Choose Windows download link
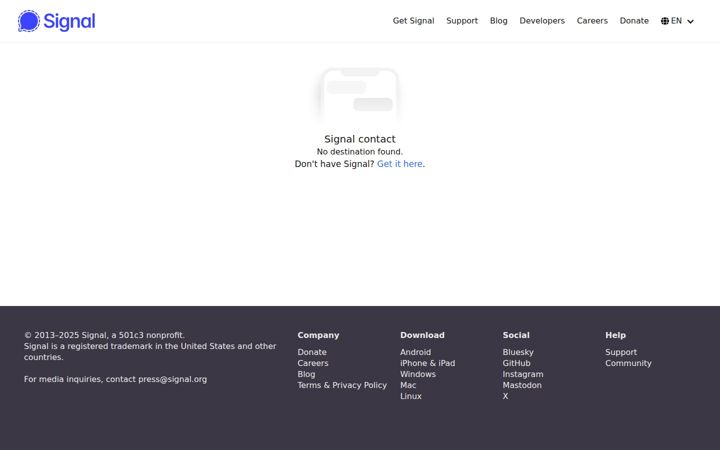The height and width of the screenshot is (450, 720). pos(418,374)
